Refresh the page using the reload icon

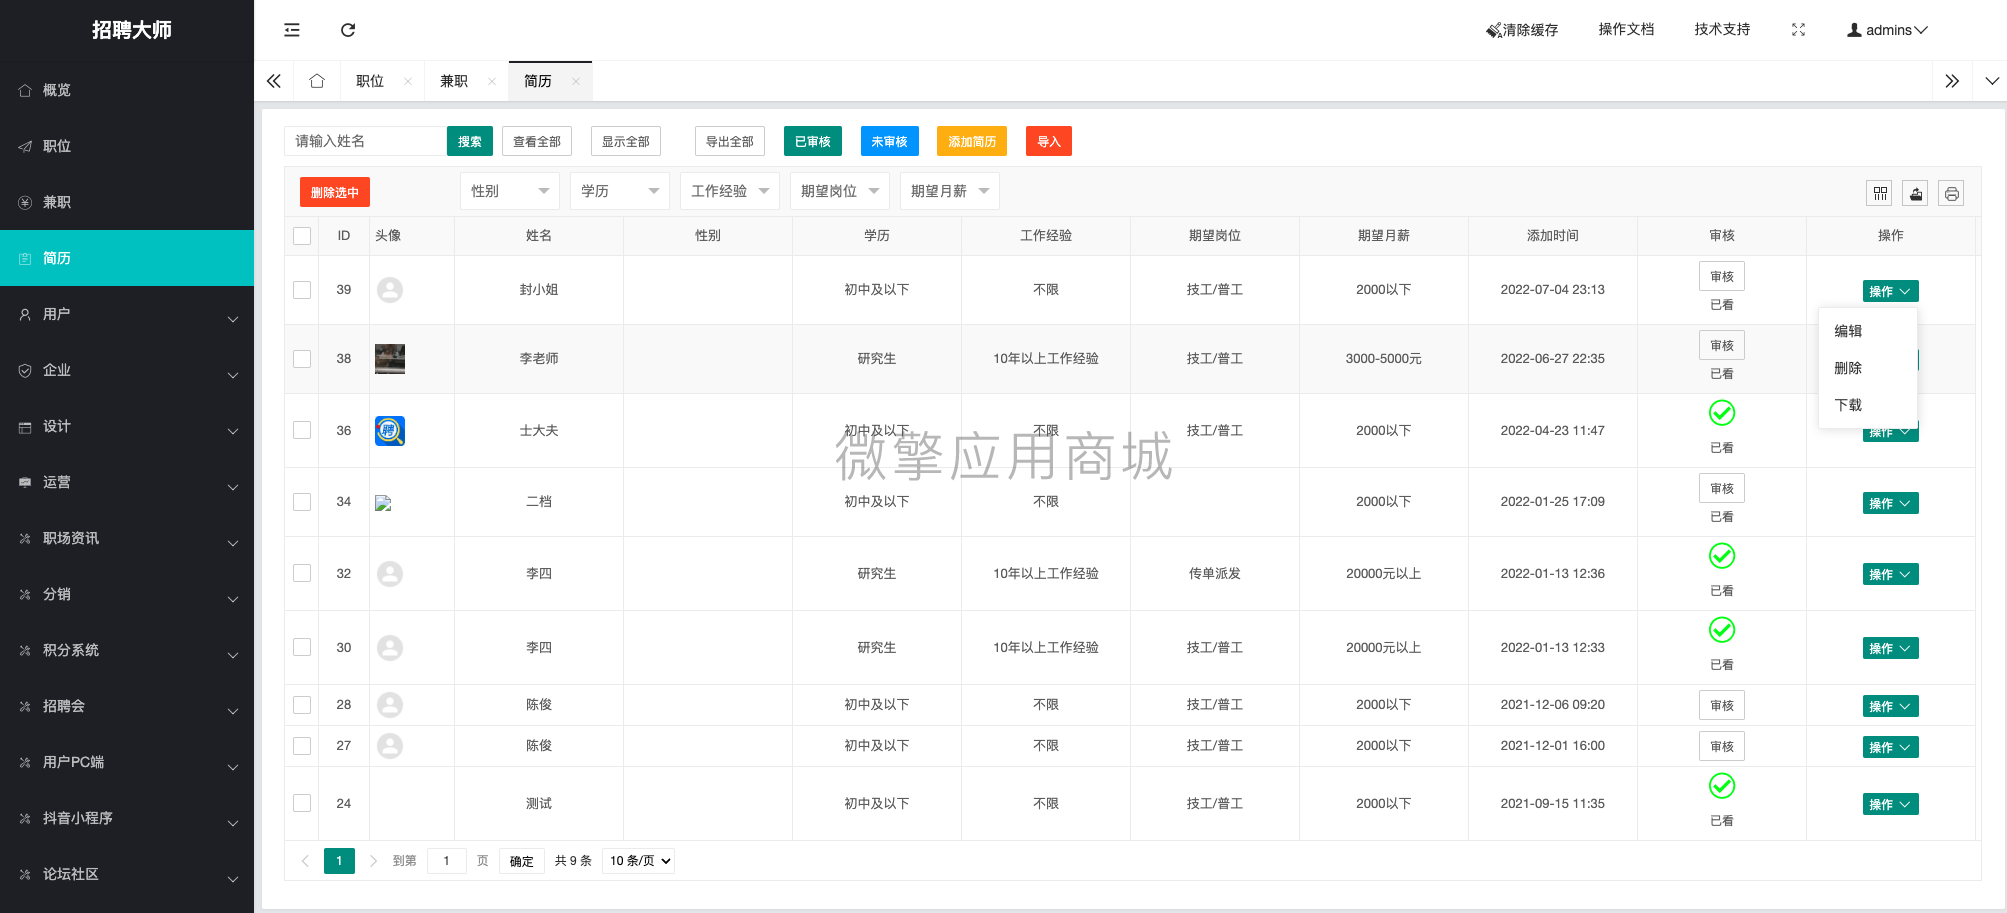pos(347,30)
